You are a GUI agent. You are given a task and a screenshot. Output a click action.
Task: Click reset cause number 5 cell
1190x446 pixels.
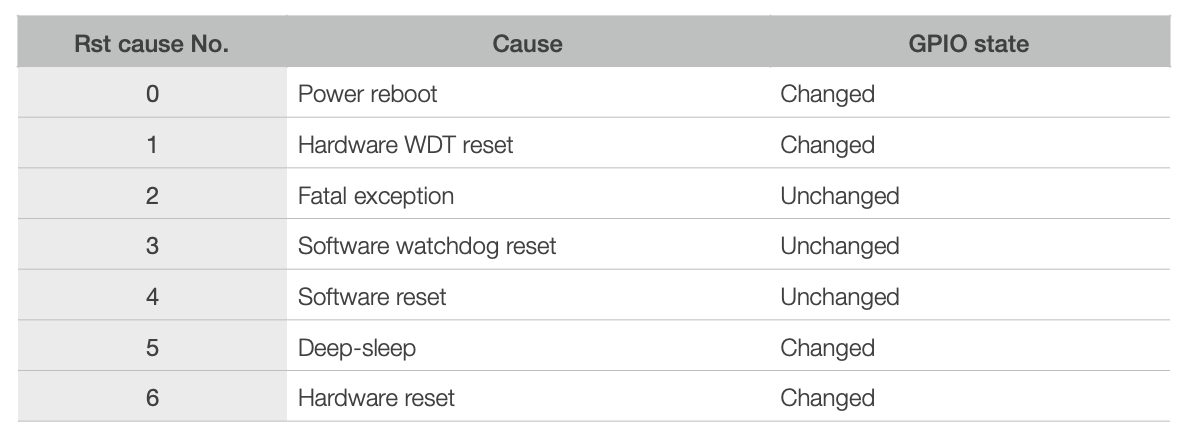click(152, 348)
